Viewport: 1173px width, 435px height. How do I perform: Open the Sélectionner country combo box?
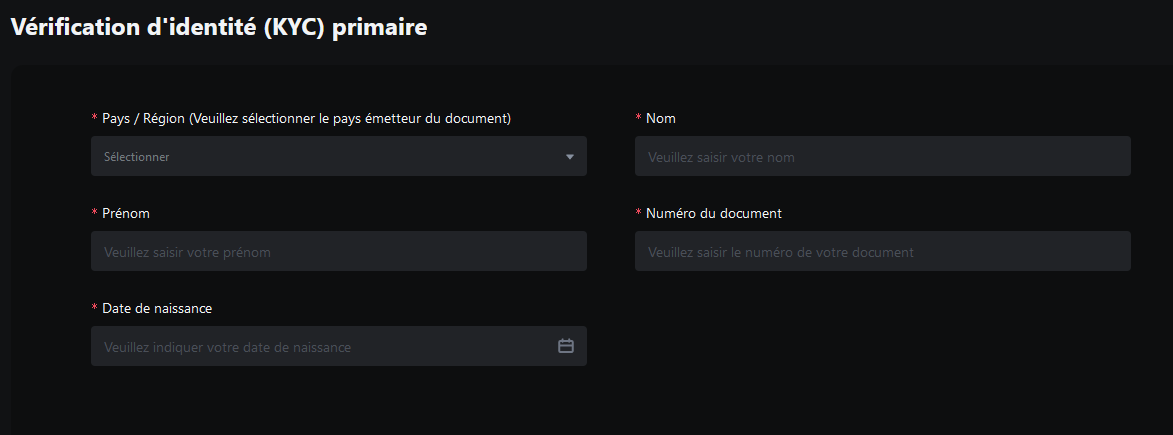tap(339, 156)
